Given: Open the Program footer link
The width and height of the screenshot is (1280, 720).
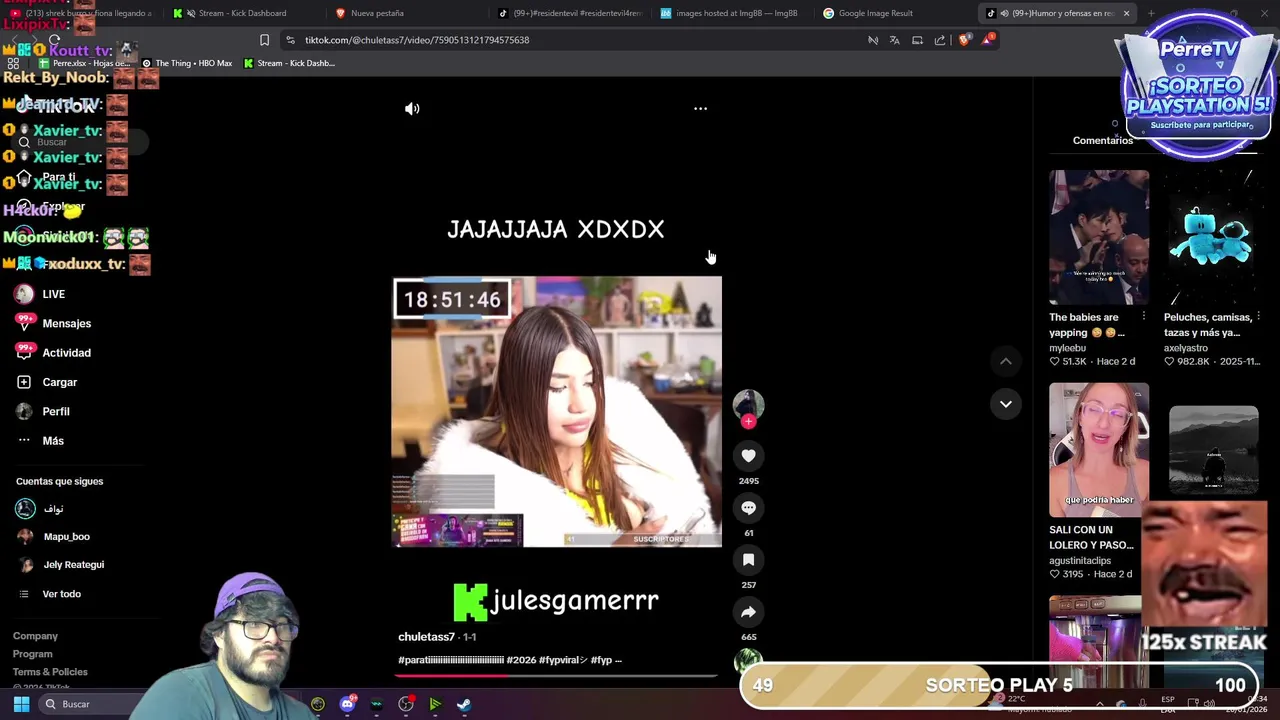Looking at the screenshot, I should click(x=33, y=654).
